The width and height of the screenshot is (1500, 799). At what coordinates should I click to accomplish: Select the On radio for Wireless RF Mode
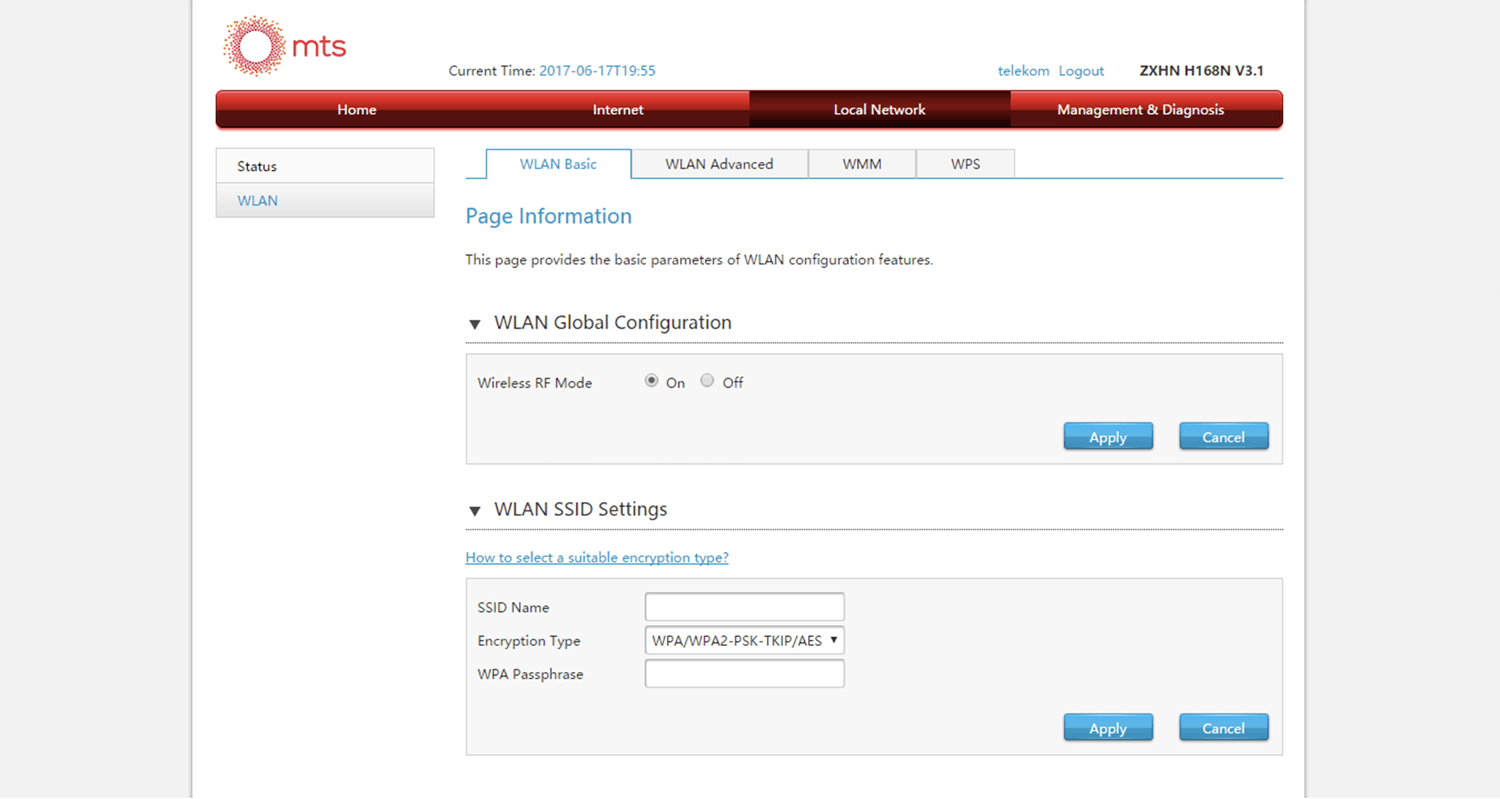click(652, 381)
